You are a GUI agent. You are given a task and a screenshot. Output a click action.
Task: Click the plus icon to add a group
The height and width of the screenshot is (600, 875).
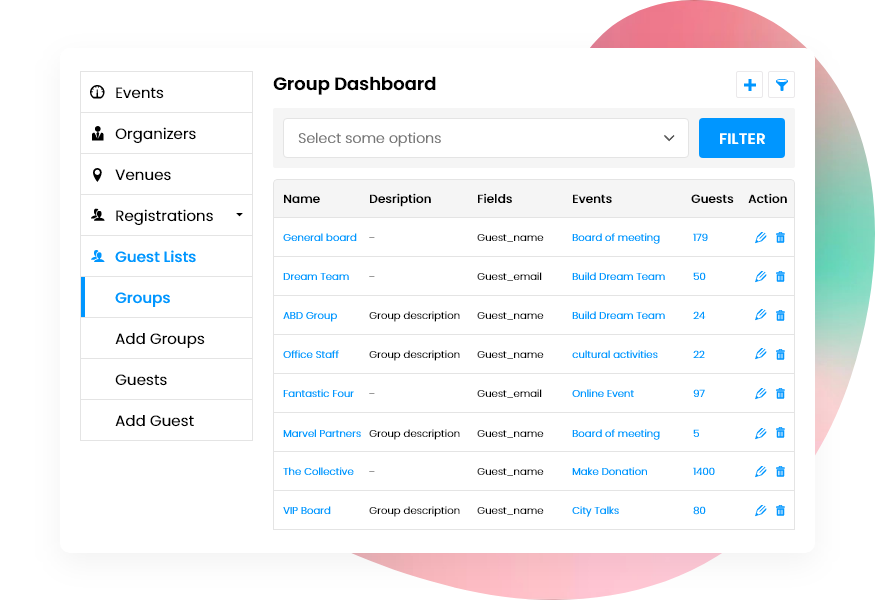click(x=749, y=84)
